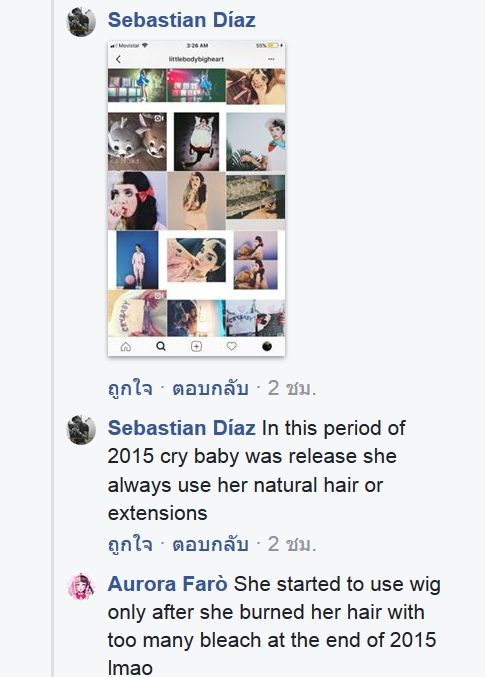The width and height of the screenshot is (485, 677).
Task: Reply to the image comment via ตอบกลับ
Action: point(210,388)
